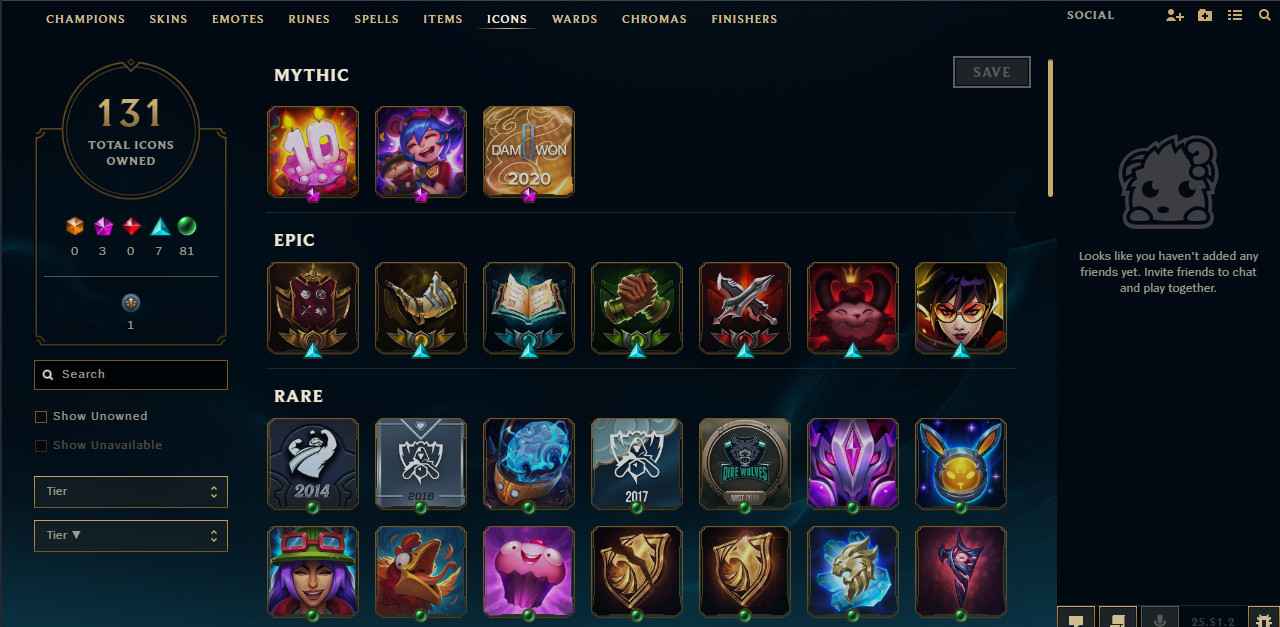The image size is (1280, 627).
Task: Toggle the microphone mute button
Action: click(x=1160, y=619)
